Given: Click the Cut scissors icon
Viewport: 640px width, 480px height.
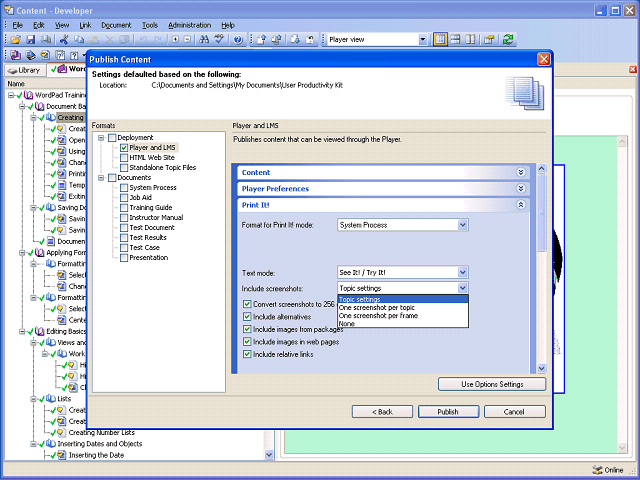Looking at the screenshot, I should (64, 40).
